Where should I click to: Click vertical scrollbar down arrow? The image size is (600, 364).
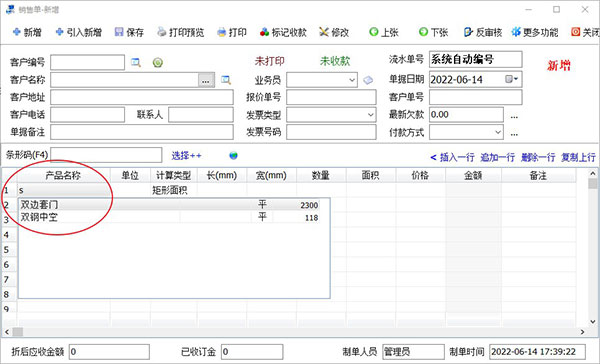[593, 322]
